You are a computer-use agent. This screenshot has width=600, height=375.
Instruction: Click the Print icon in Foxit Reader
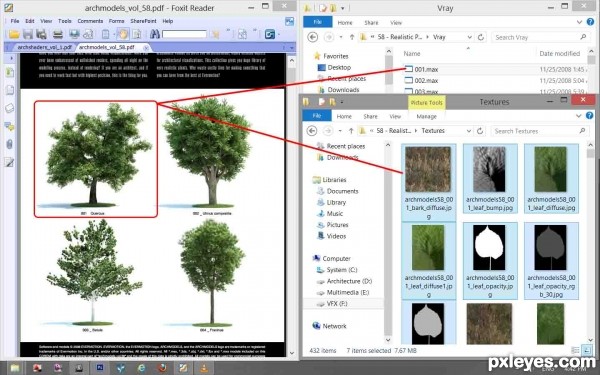(x=58, y=34)
